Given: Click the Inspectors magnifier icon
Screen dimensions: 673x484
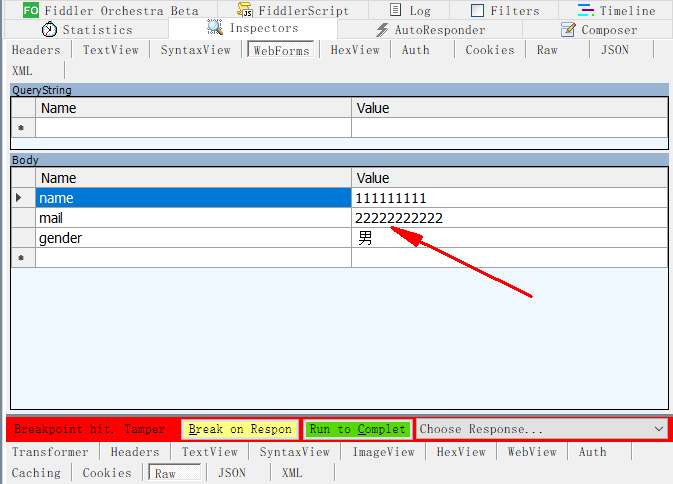Looking at the screenshot, I should click(x=215, y=27).
